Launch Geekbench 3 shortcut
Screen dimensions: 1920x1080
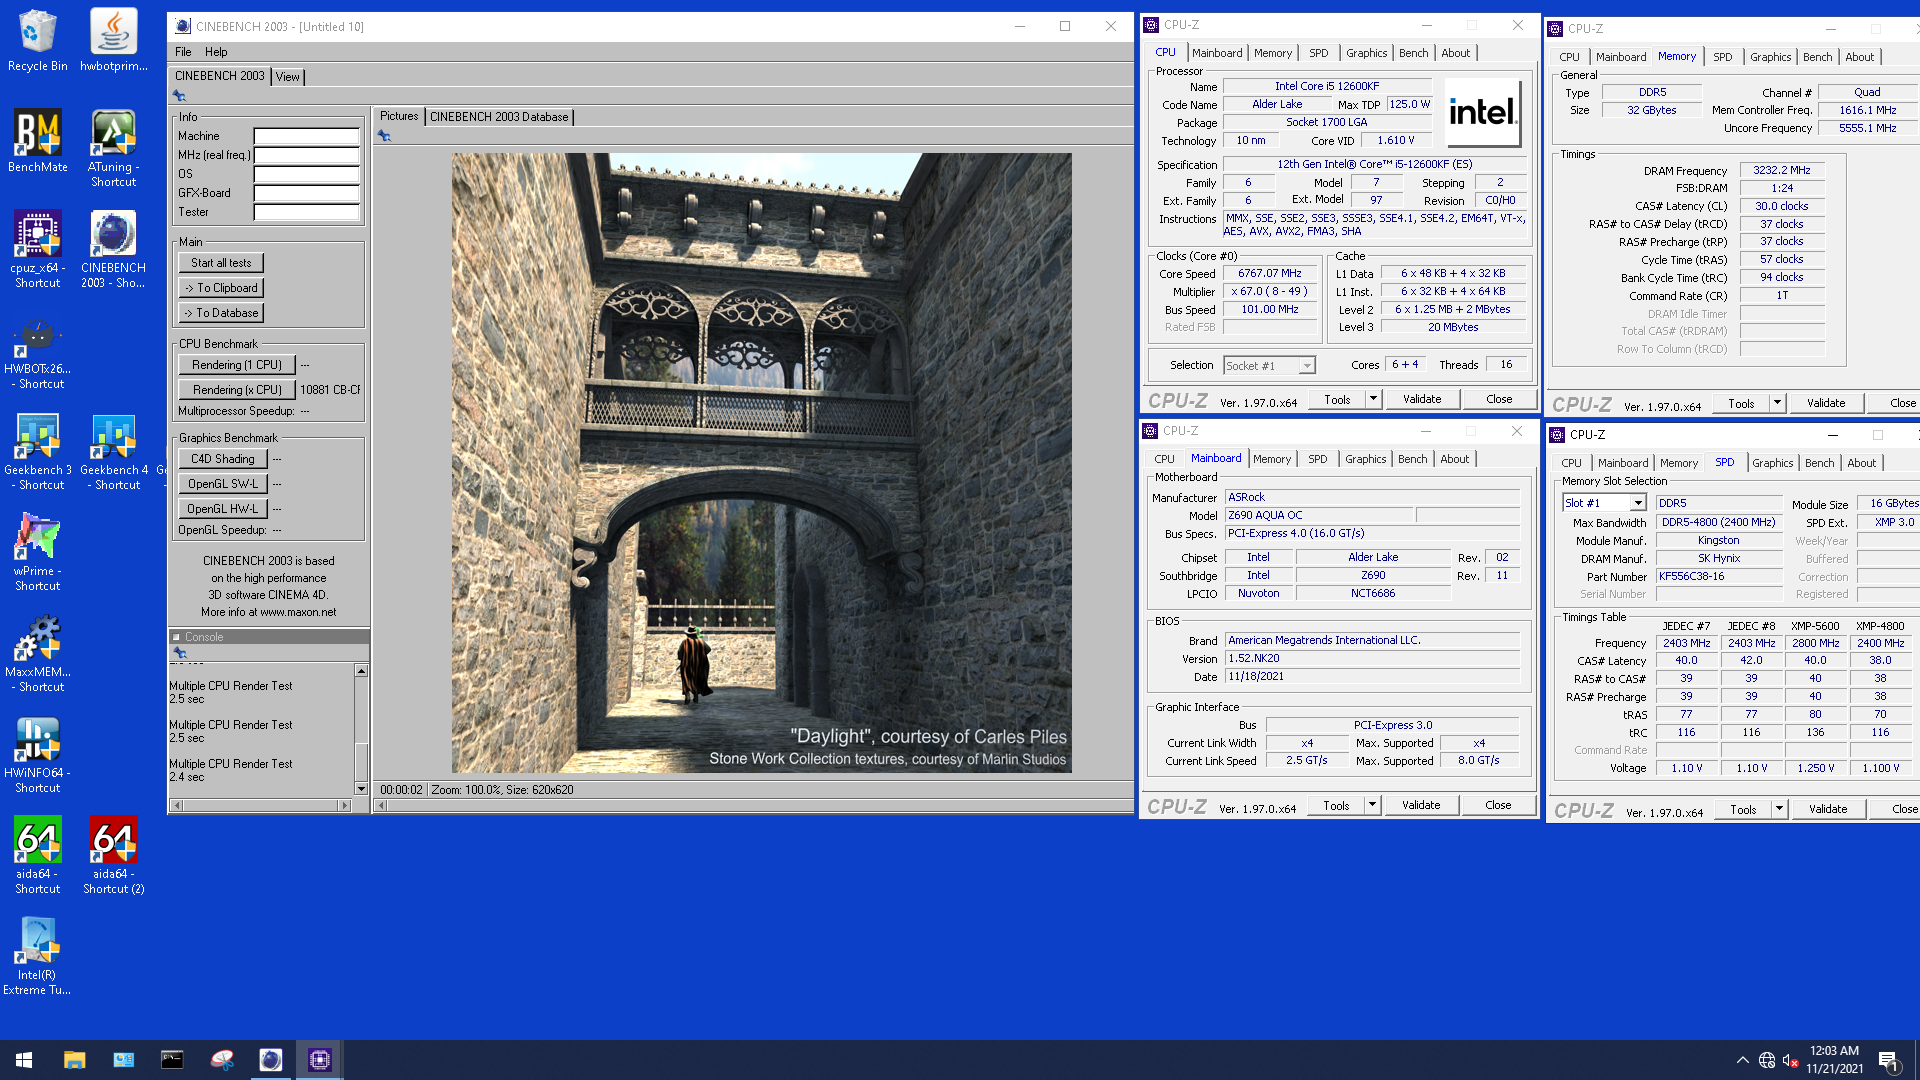(38, 451)
